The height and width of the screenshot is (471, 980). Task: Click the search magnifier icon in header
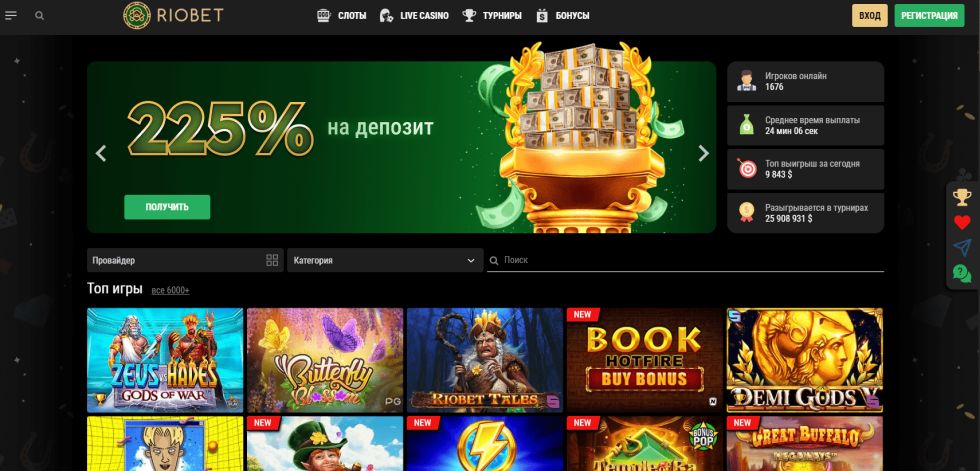(x=39, y=16)
